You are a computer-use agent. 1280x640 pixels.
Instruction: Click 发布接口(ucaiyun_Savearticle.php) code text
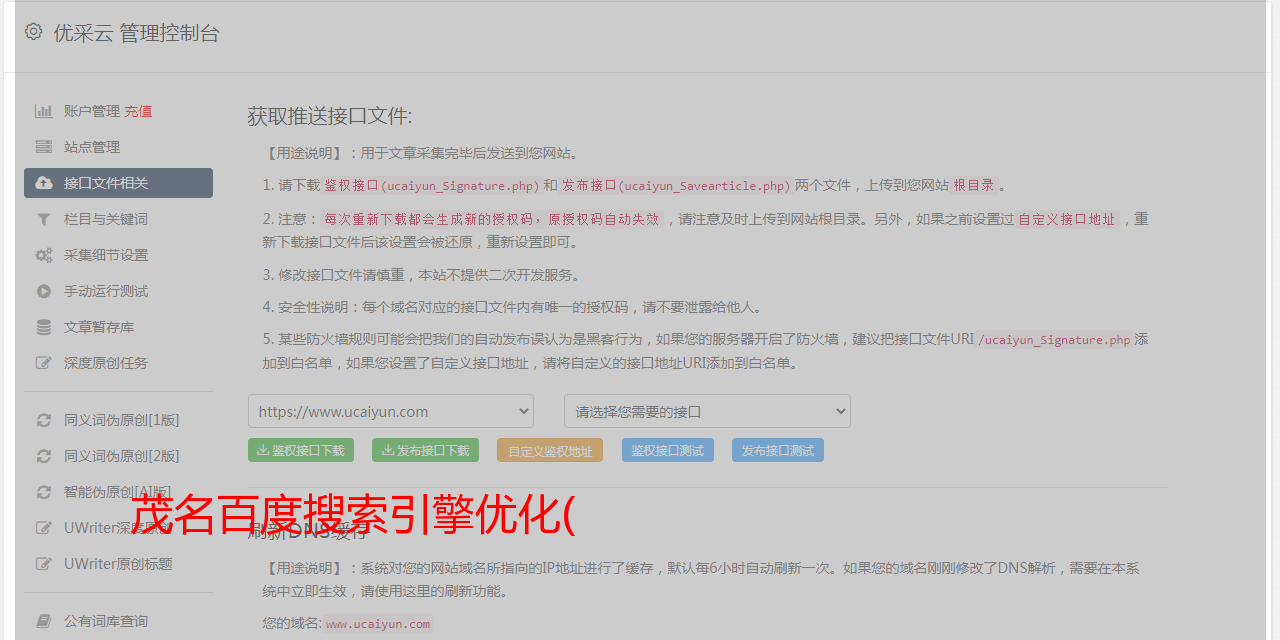pos(676,185)
